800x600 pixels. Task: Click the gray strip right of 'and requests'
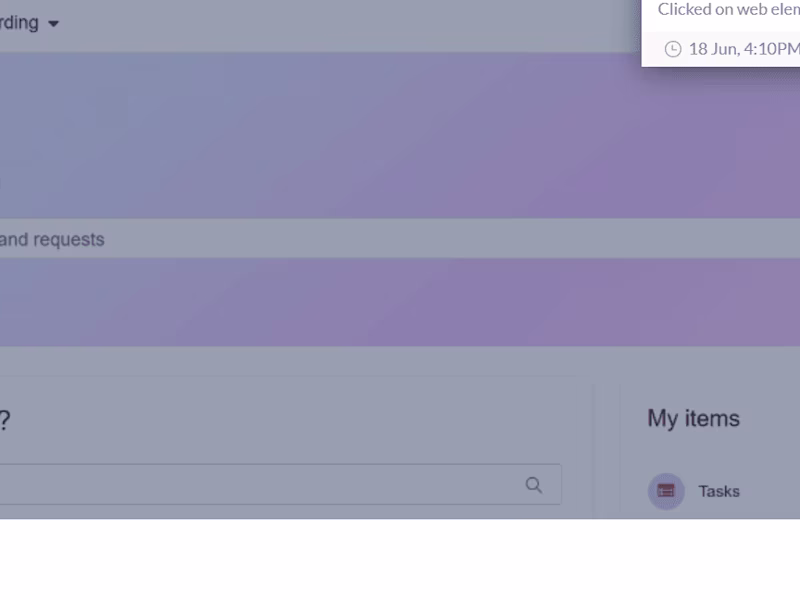click(452, 239)
